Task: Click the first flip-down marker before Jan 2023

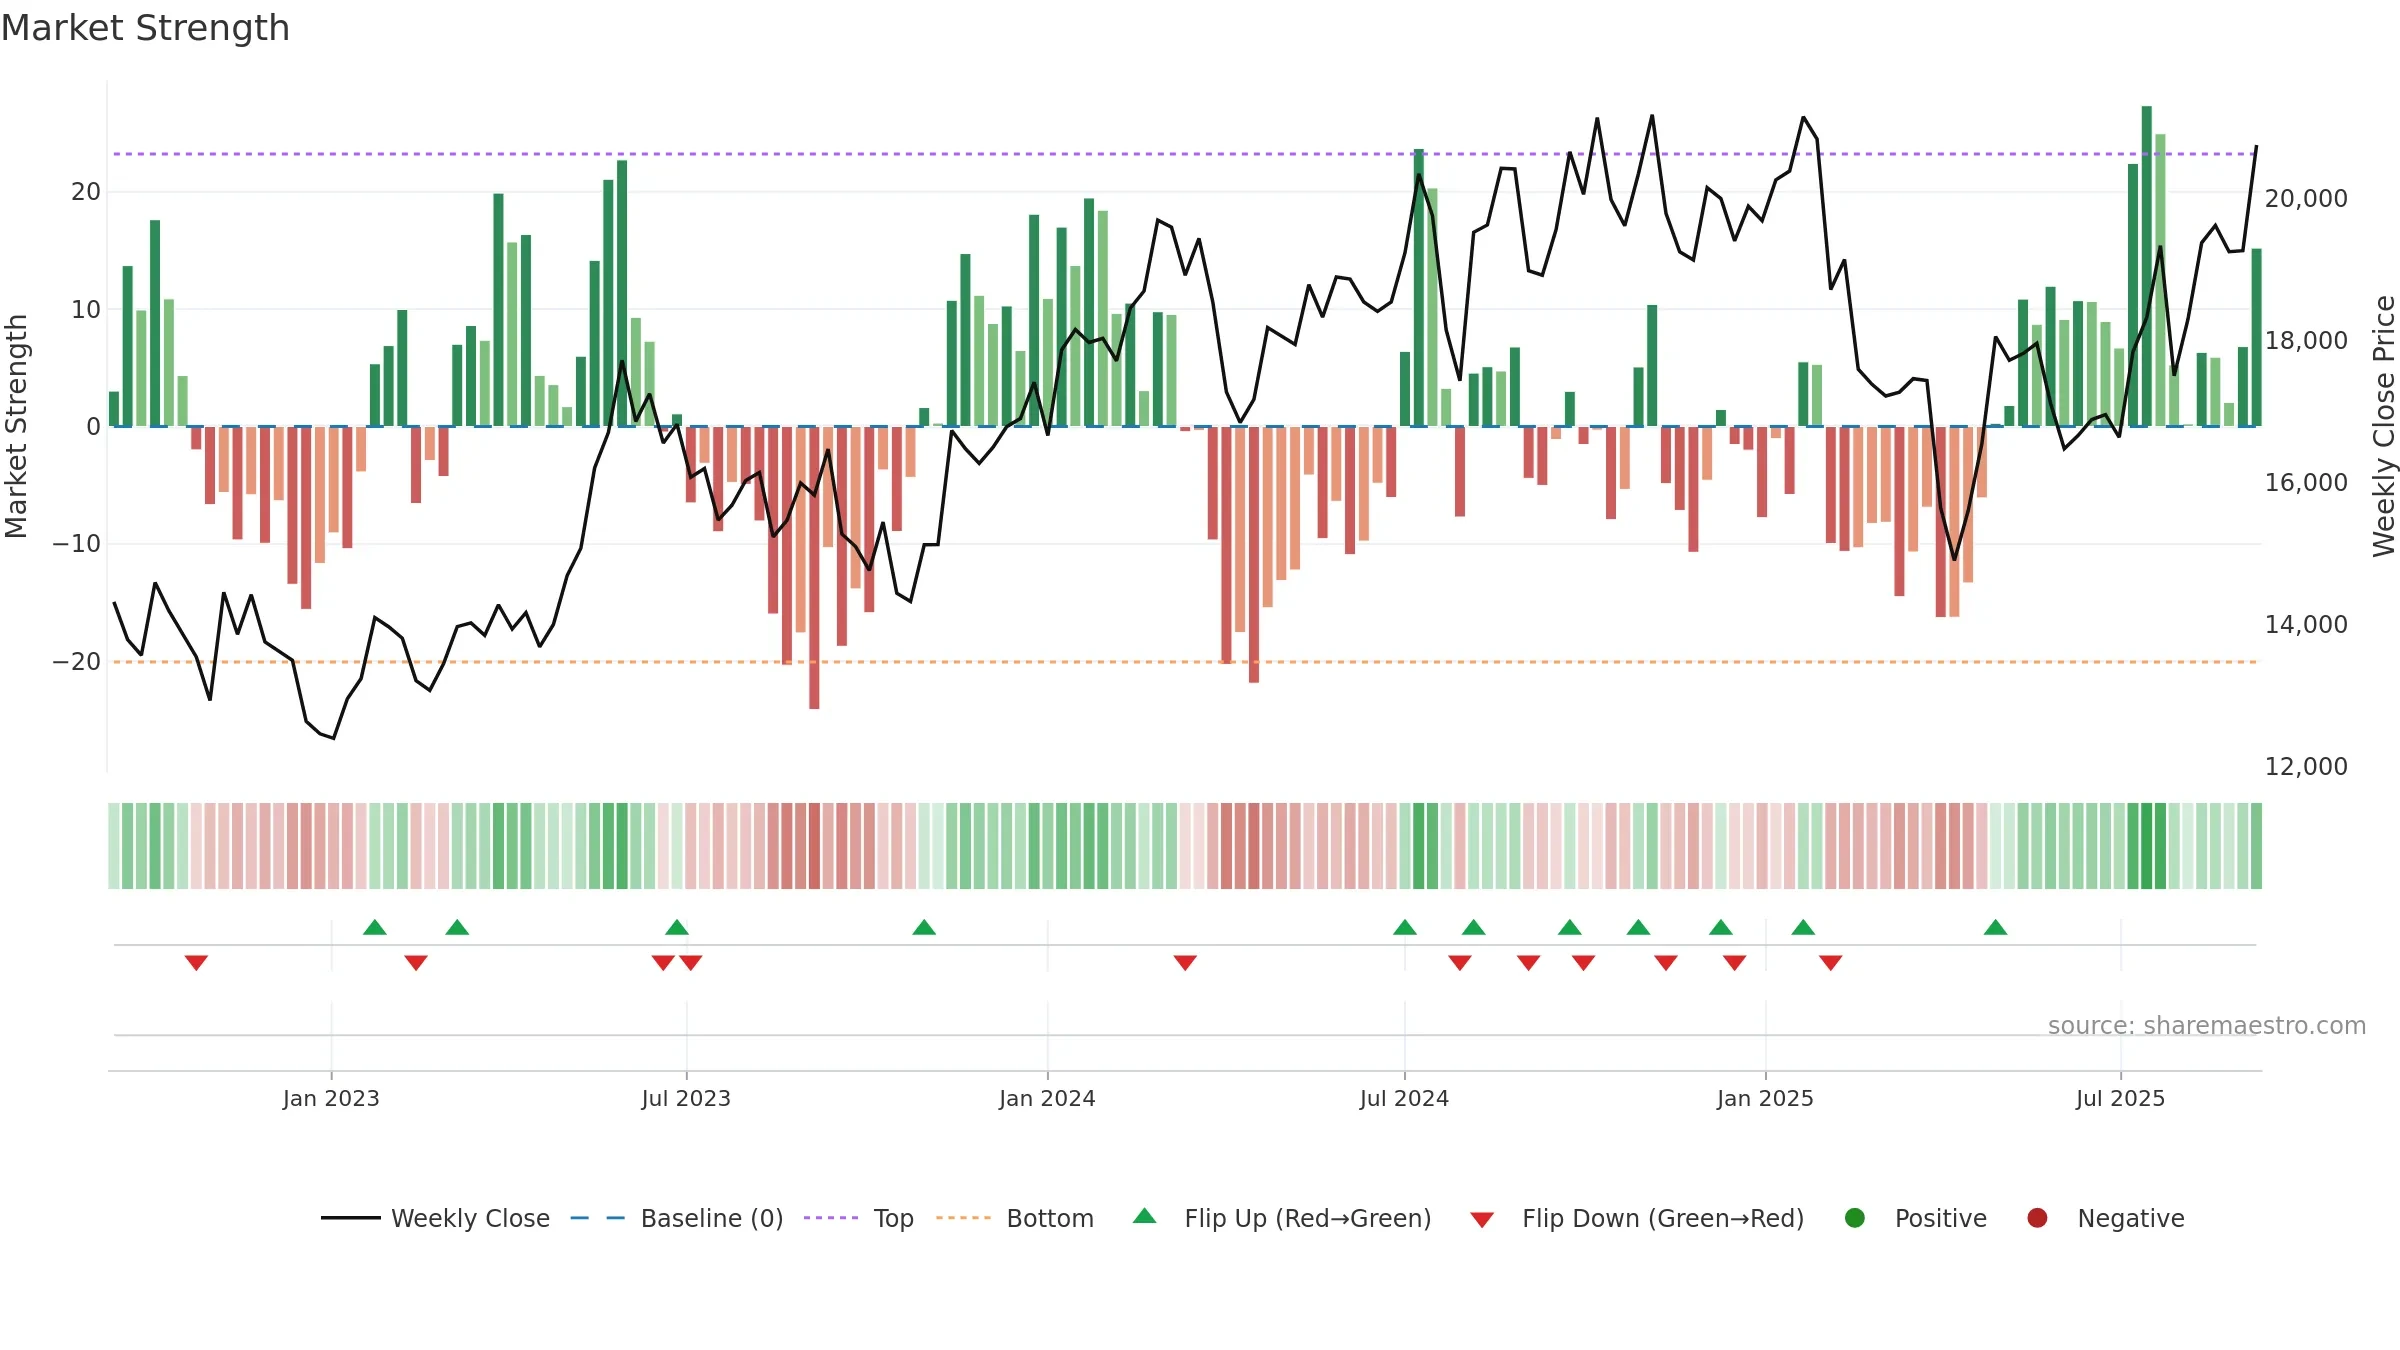Action: pos(196,963)
